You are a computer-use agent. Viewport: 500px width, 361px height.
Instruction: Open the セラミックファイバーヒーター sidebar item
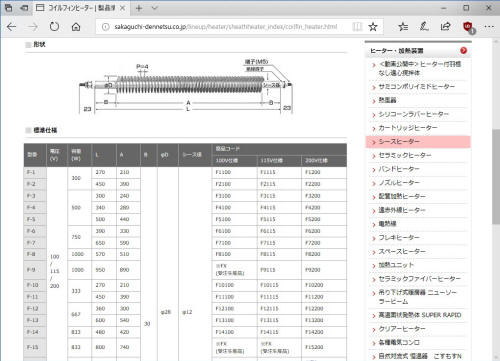pyautogui.click(x=419, y=279)
